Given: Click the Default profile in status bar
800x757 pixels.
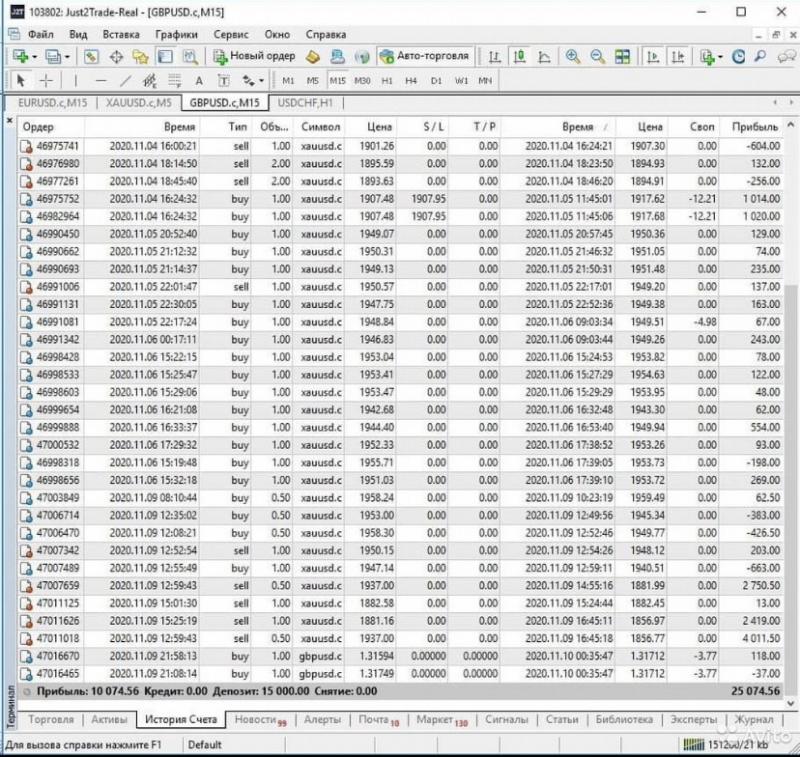Looking at the screenshot, I should 205,745.
